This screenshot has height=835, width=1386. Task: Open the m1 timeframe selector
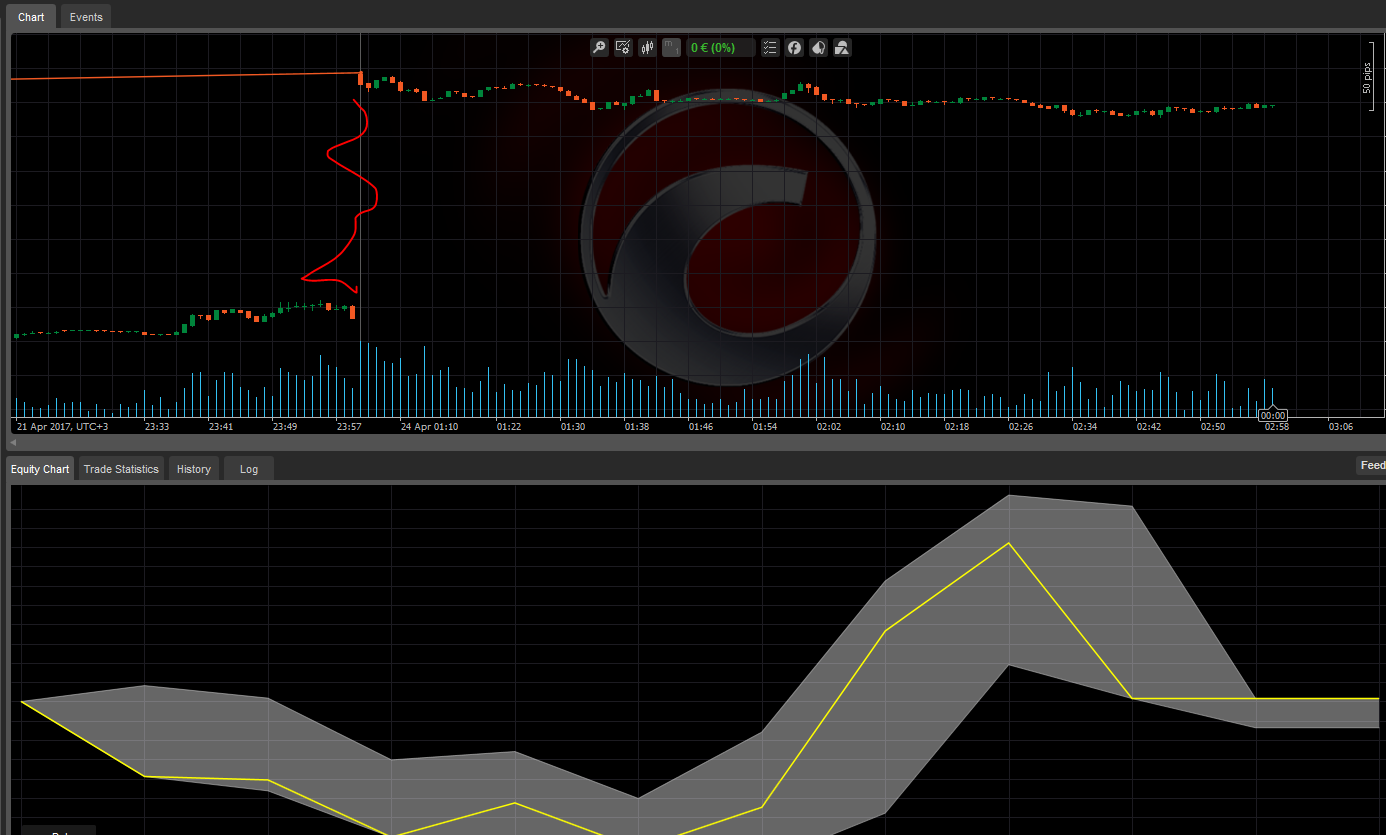pyautogui.click(x=671, y=47)
